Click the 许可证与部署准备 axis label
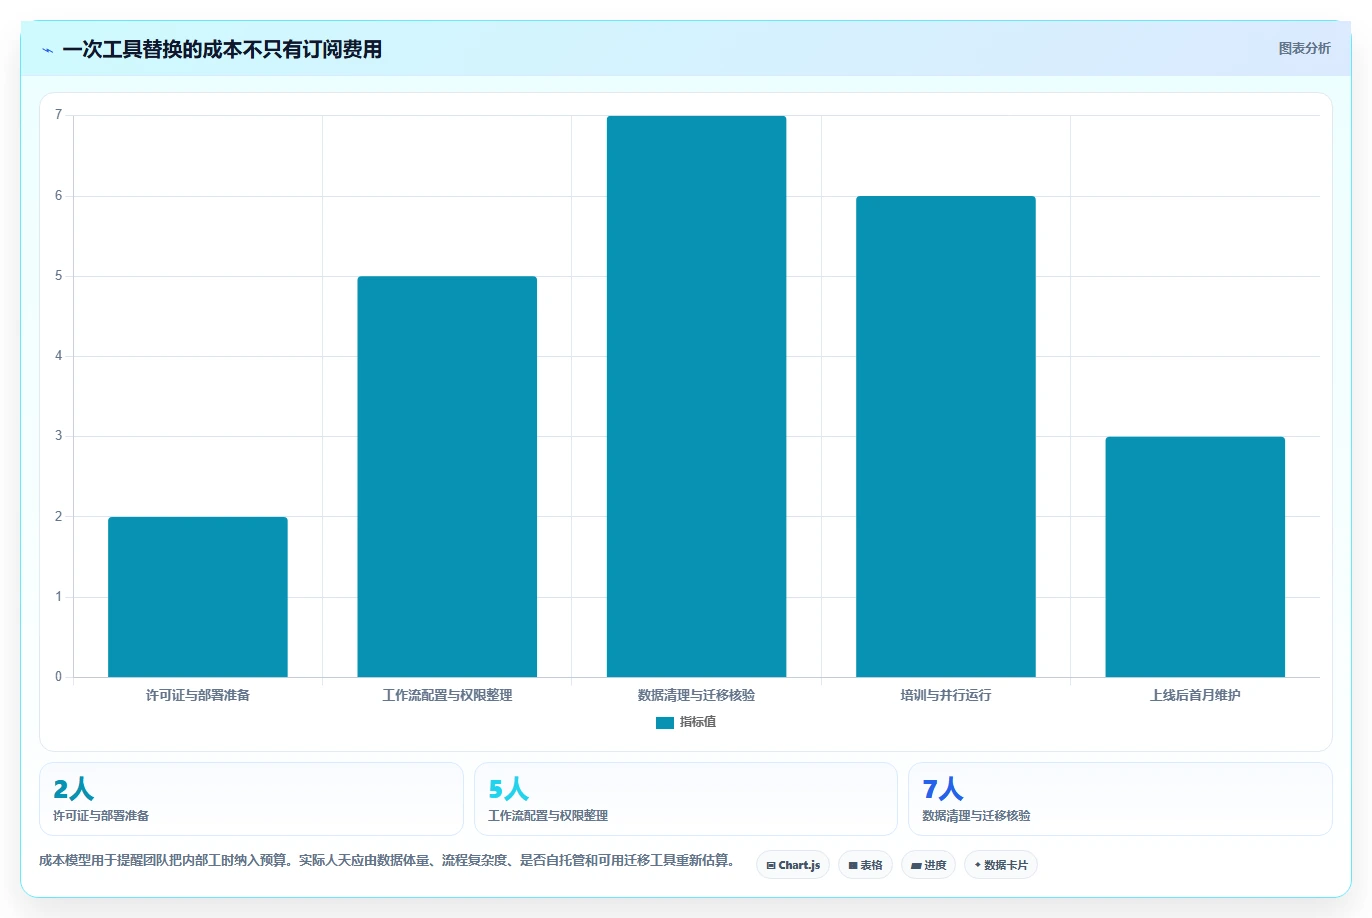The width and height of the screenshot is (1372, 918). (198, 695)
